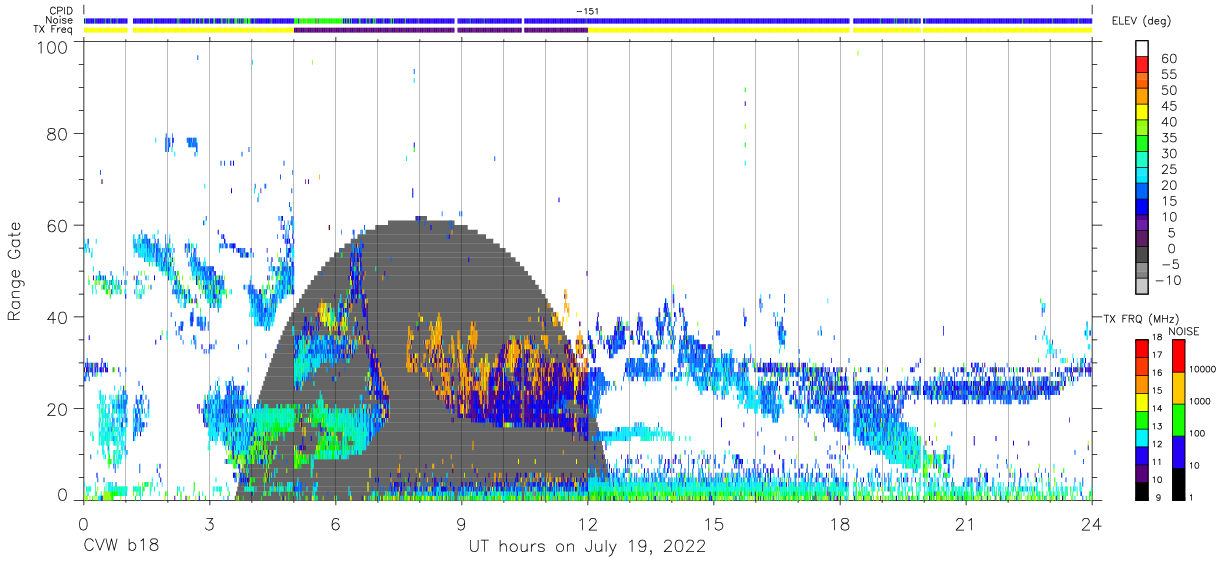Pick the black bottom swatch of TX FRQ colorbar
Screen dimensions: 1228x567
pos(1141,493)
